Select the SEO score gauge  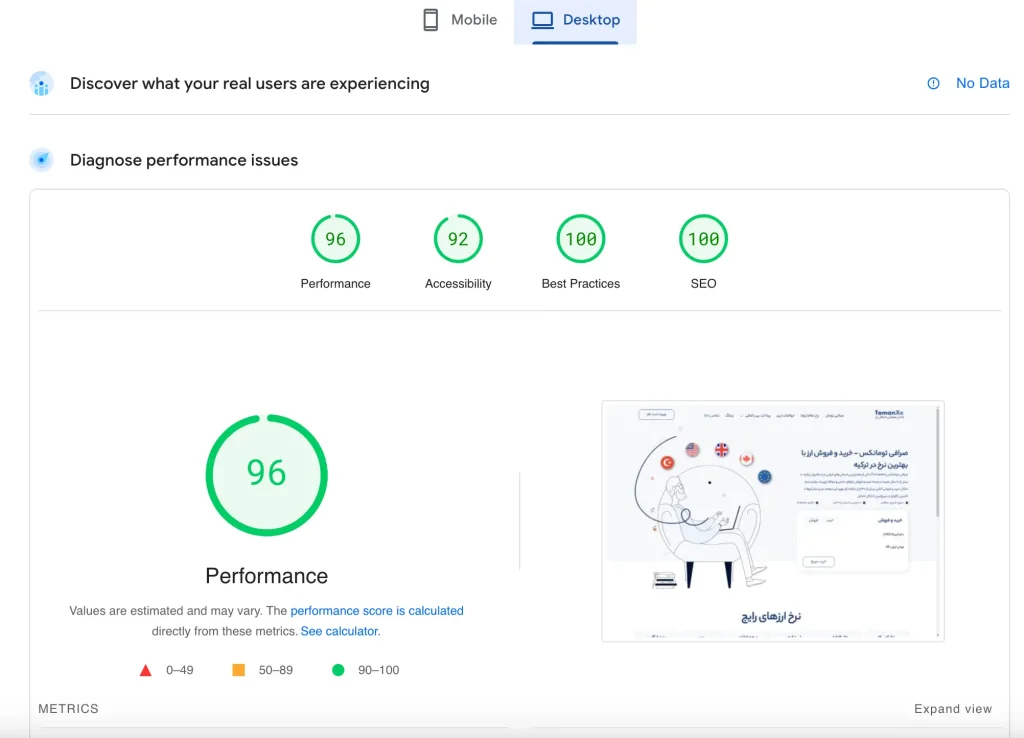[x=703, y=252]
